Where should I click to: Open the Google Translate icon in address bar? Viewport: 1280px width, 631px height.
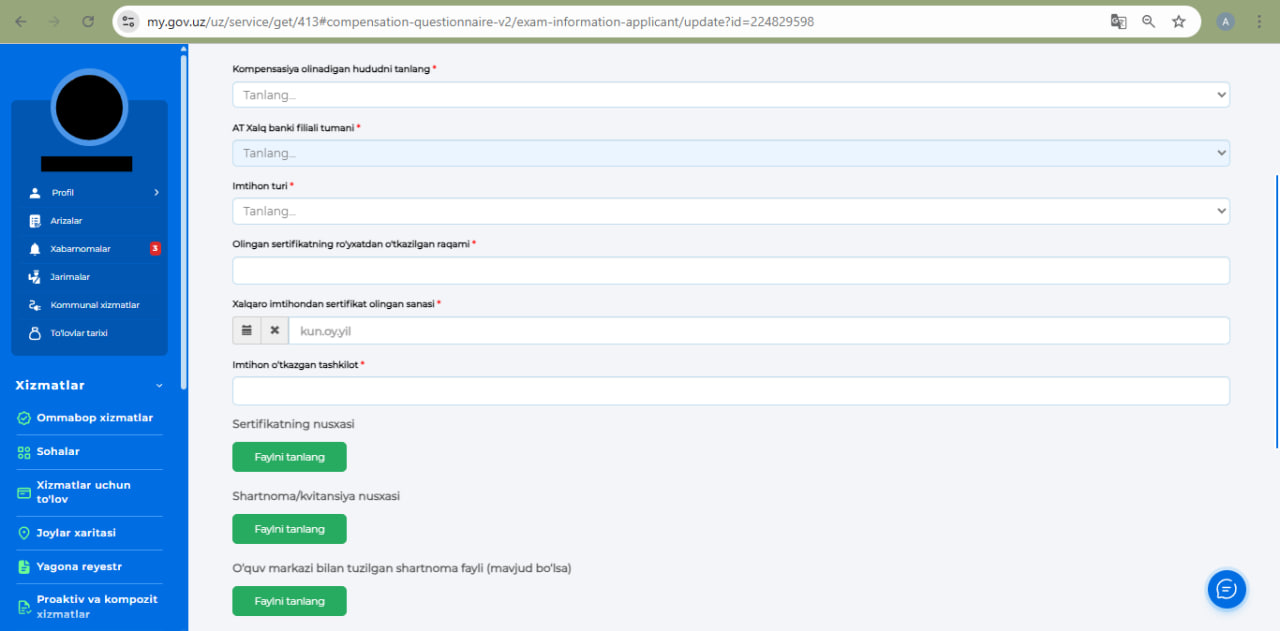[x=1119, y=21]
